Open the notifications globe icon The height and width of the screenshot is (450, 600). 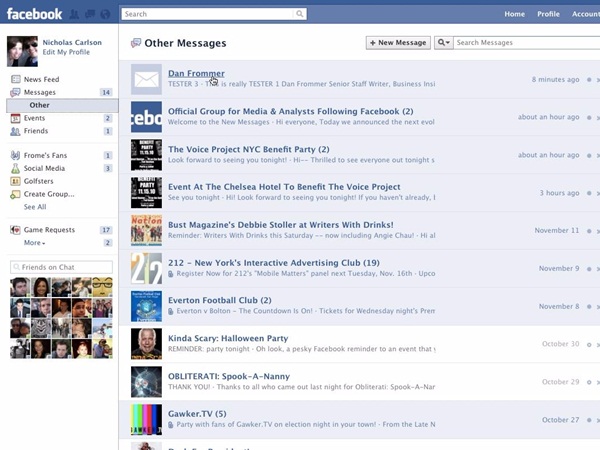point(104,14)
